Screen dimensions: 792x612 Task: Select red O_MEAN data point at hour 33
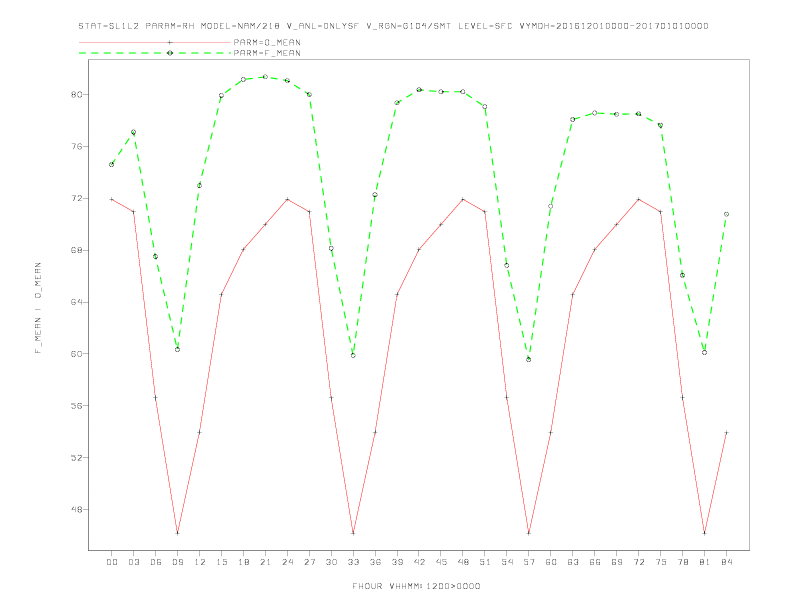click(353, 533)
